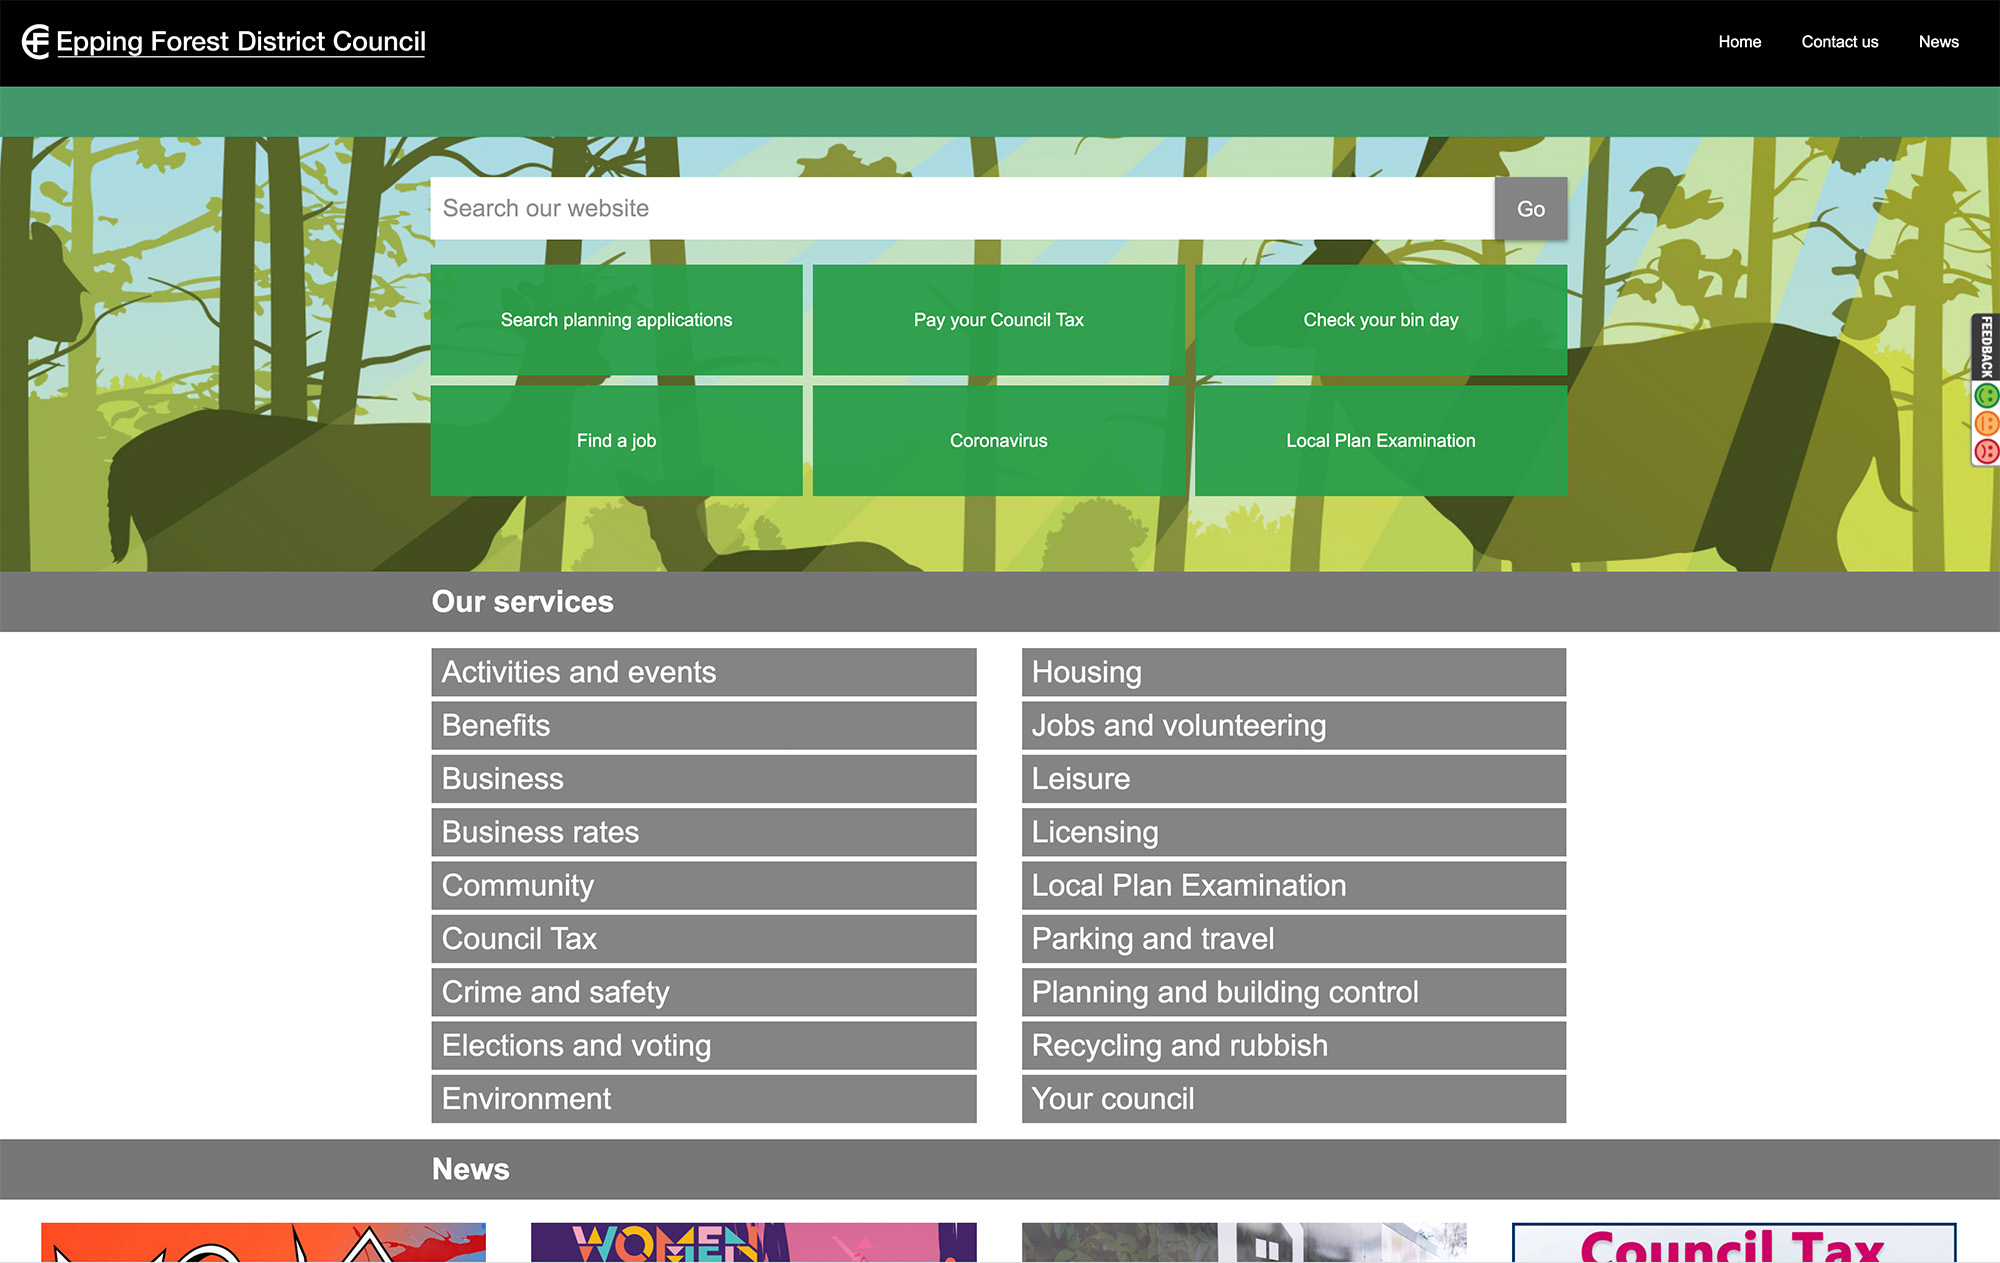Click the orange neutral feedback face
Image resolution: width=2000 pixels, height=1263 pixels.
point(1986,424)
